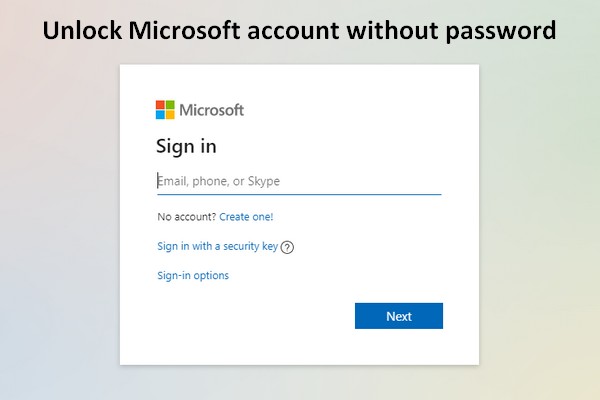This screenshot has height=400, width=600.
Task: Click the blue underline of the email field
Action: point(299,194)
